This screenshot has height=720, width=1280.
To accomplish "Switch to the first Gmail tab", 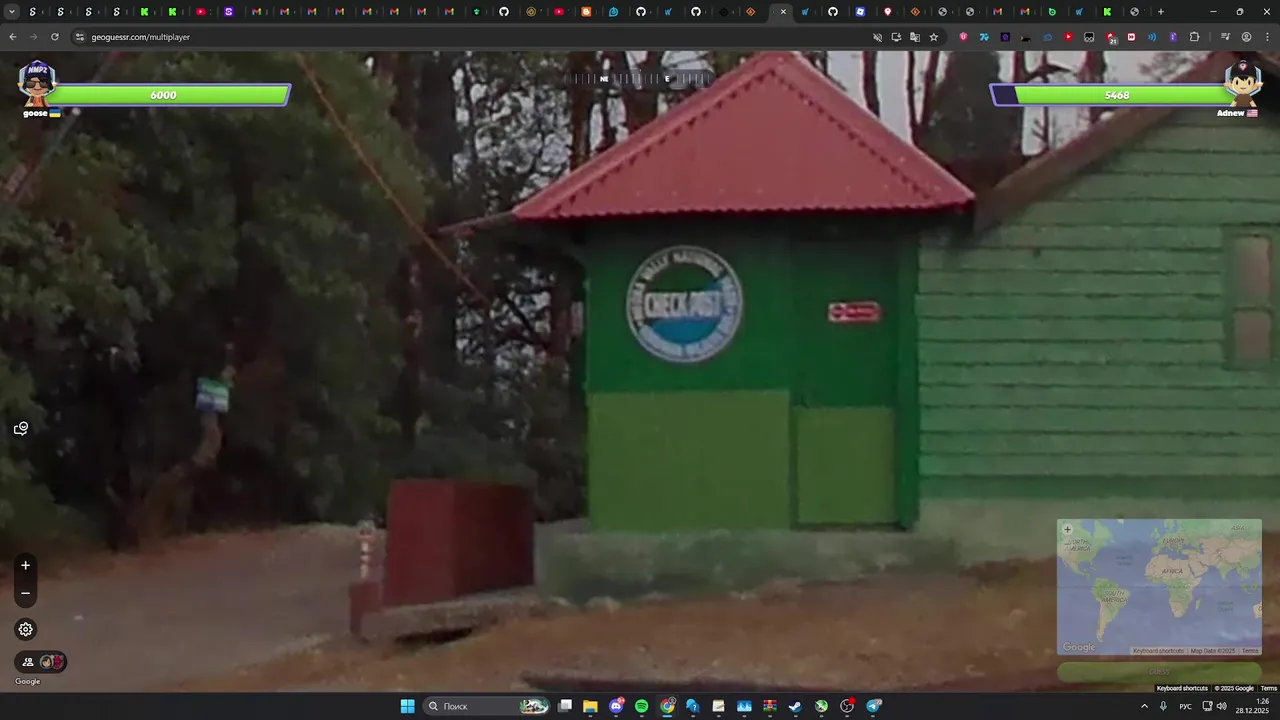I will tap(257, 12).
